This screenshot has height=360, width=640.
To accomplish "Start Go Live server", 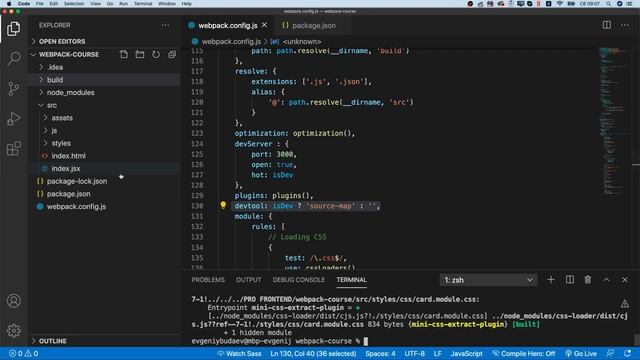I will pos(581,353).
